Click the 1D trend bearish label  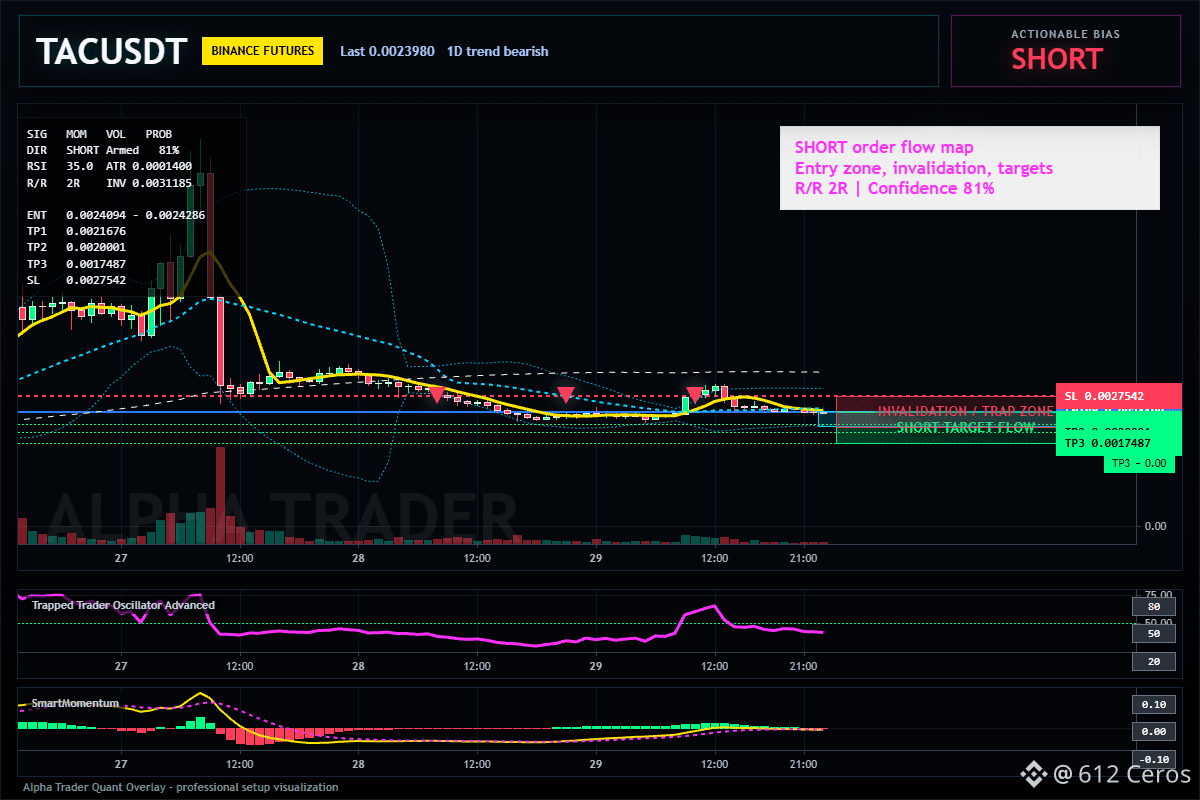(498, 51)
